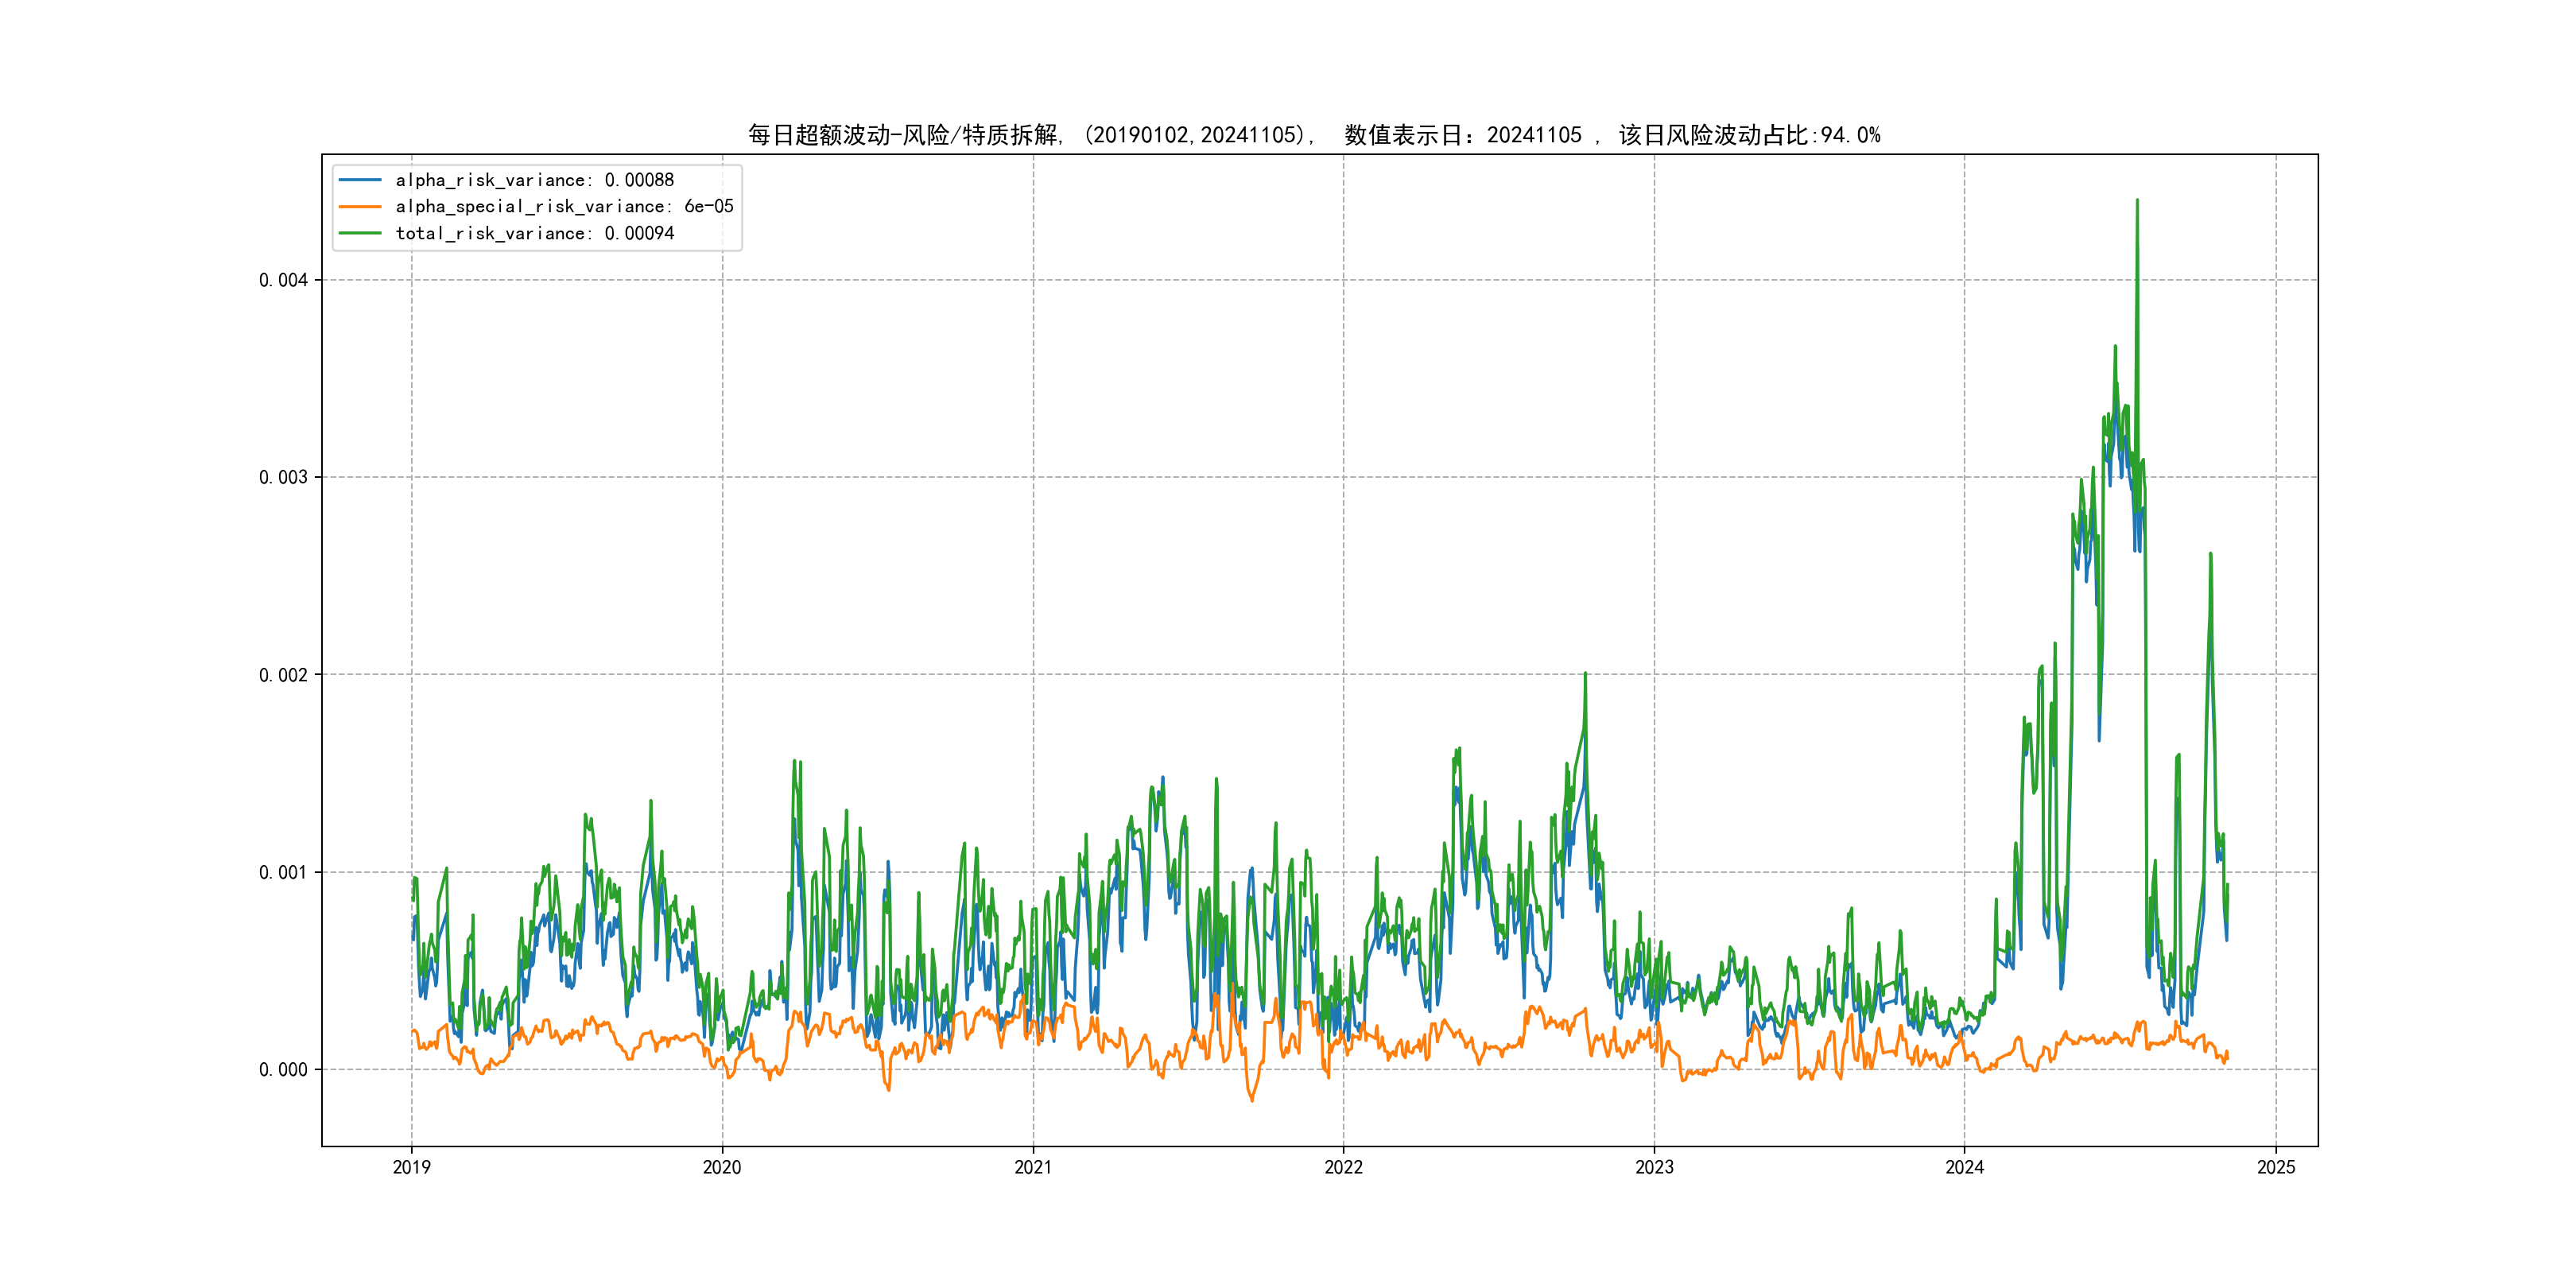2576x1288 pixels.
Task: Click the 0.000 y-axis tick label
Action: (x=283, y=1070)
